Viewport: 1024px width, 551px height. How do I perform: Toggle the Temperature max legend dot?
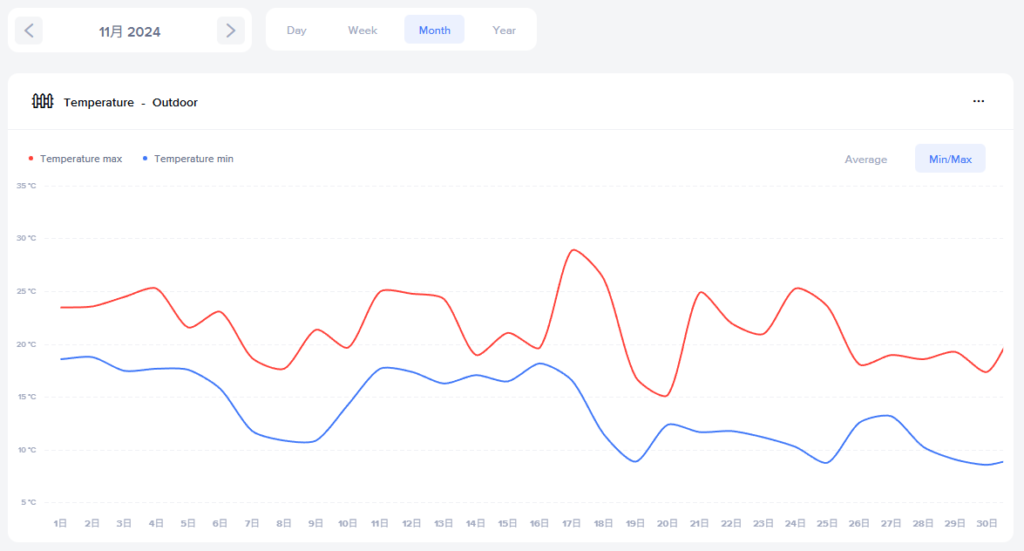point(31,158)
